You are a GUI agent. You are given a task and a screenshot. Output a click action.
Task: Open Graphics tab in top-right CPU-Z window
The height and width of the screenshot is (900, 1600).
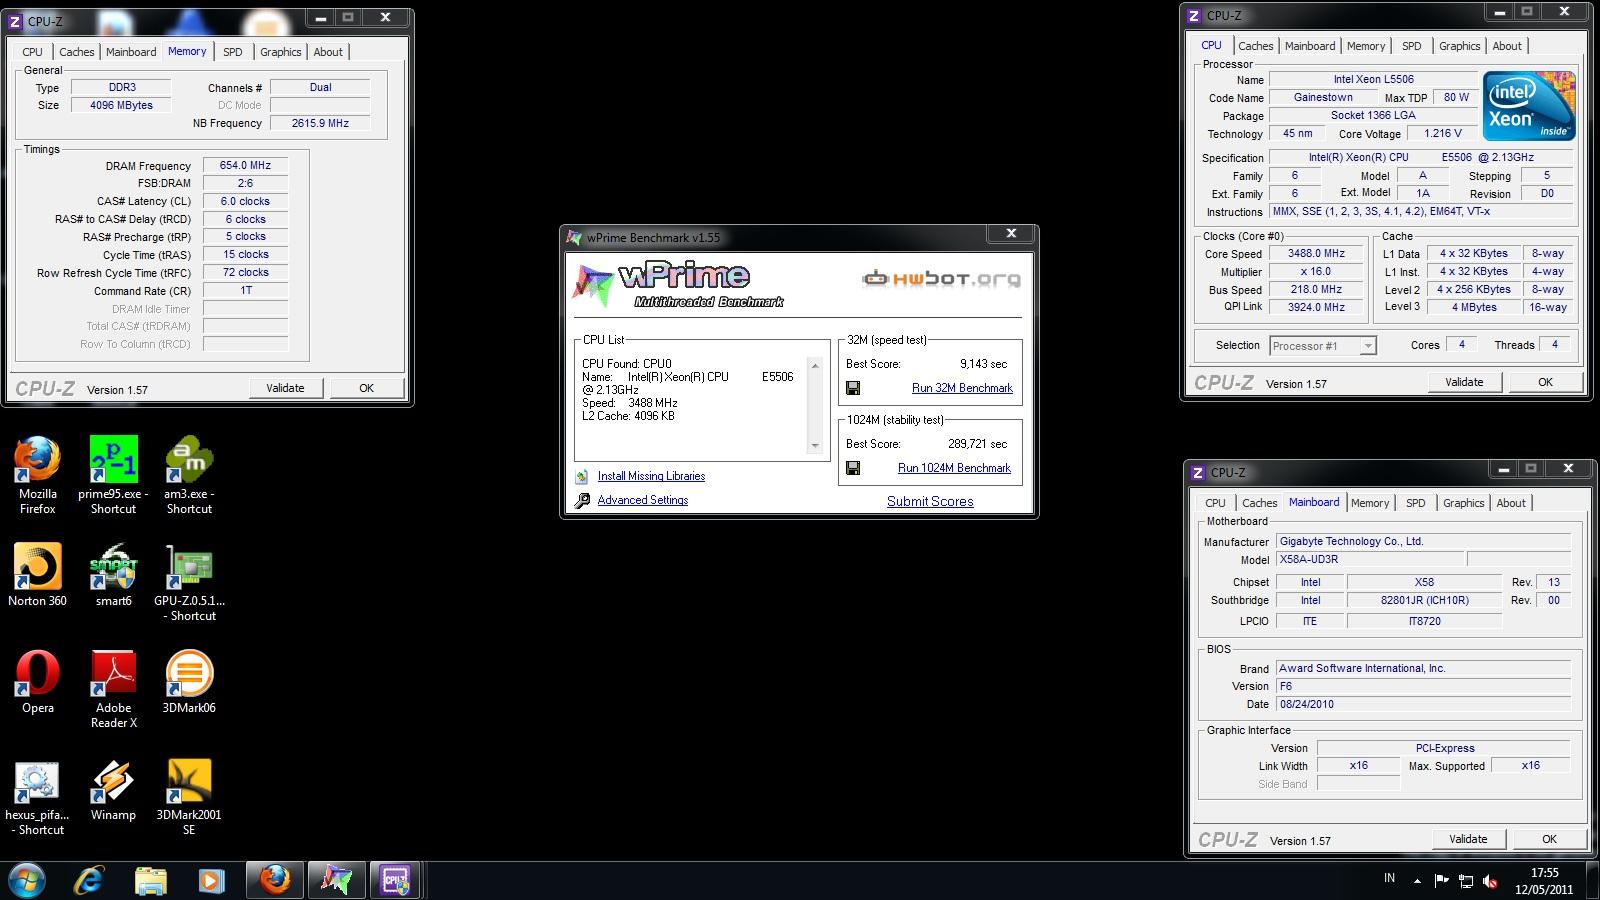tap(1460, 46)
